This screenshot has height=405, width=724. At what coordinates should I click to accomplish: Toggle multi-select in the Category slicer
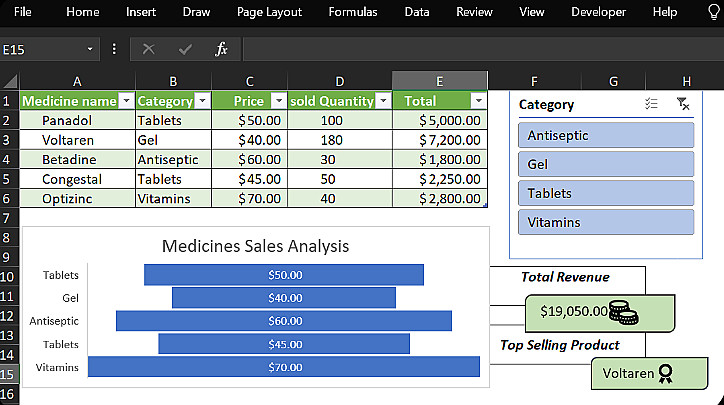[651, 104]
